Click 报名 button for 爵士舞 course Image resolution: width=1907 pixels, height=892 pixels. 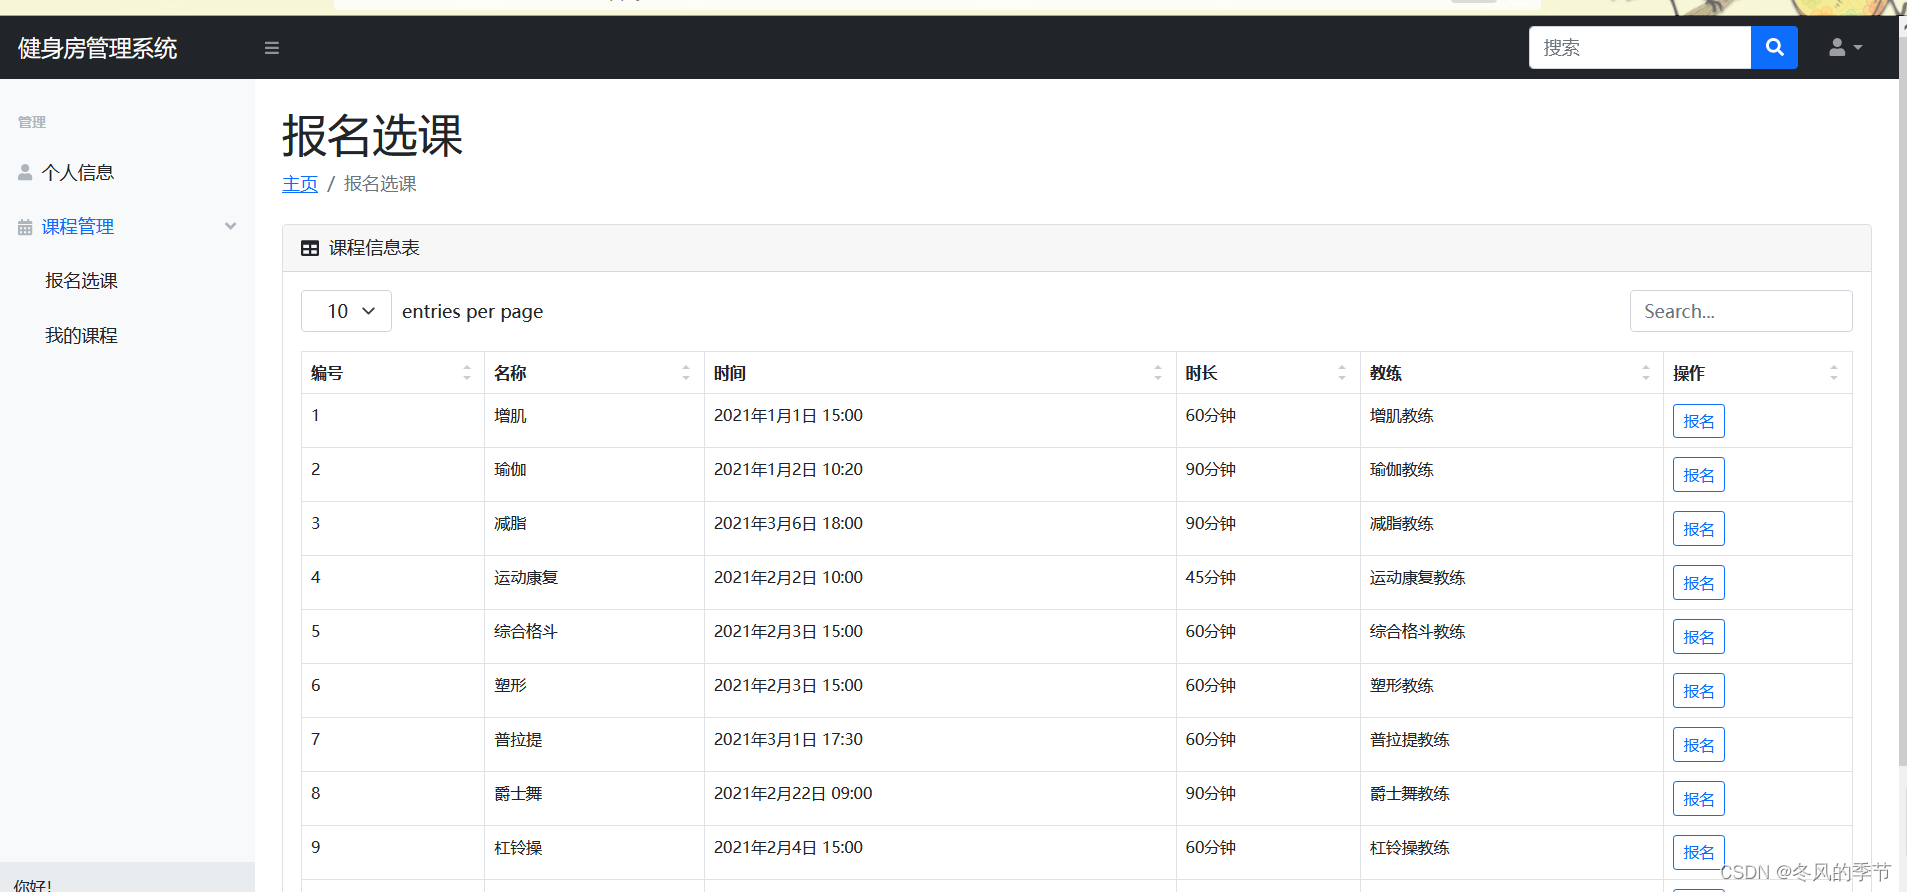1698,799
